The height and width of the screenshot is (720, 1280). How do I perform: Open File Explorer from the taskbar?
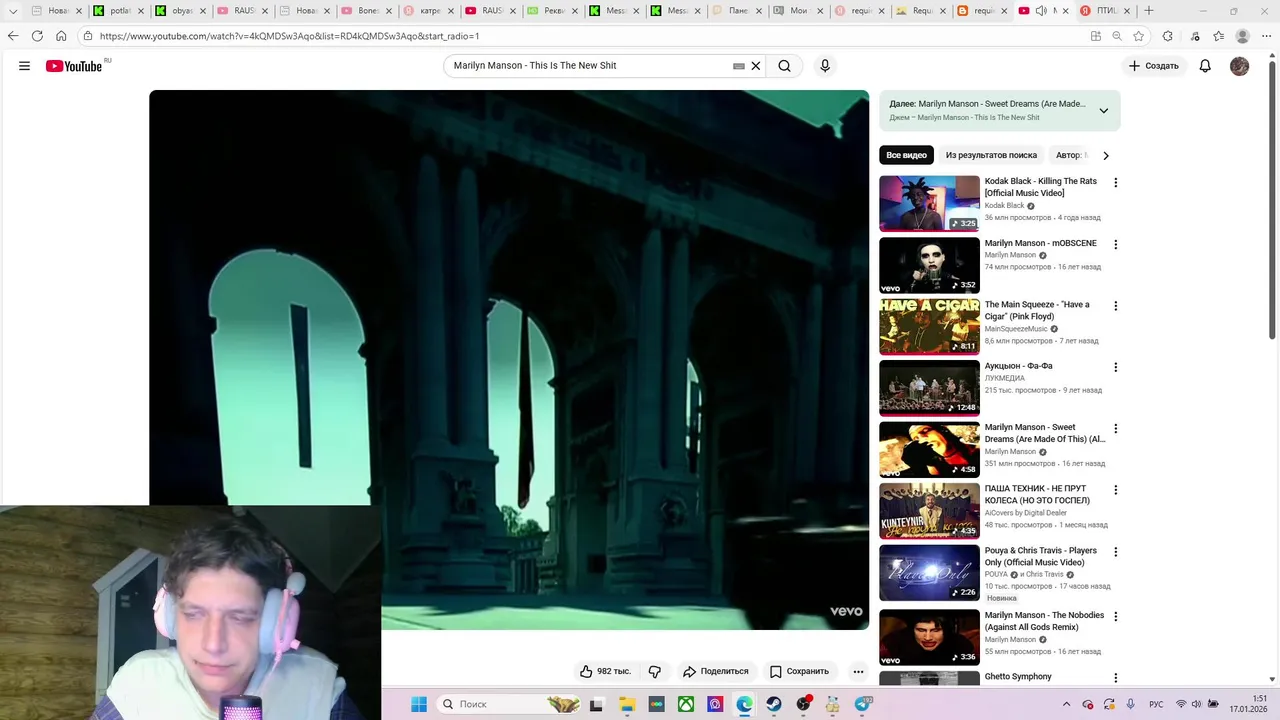pyautogui.click(x=627, y=704)
